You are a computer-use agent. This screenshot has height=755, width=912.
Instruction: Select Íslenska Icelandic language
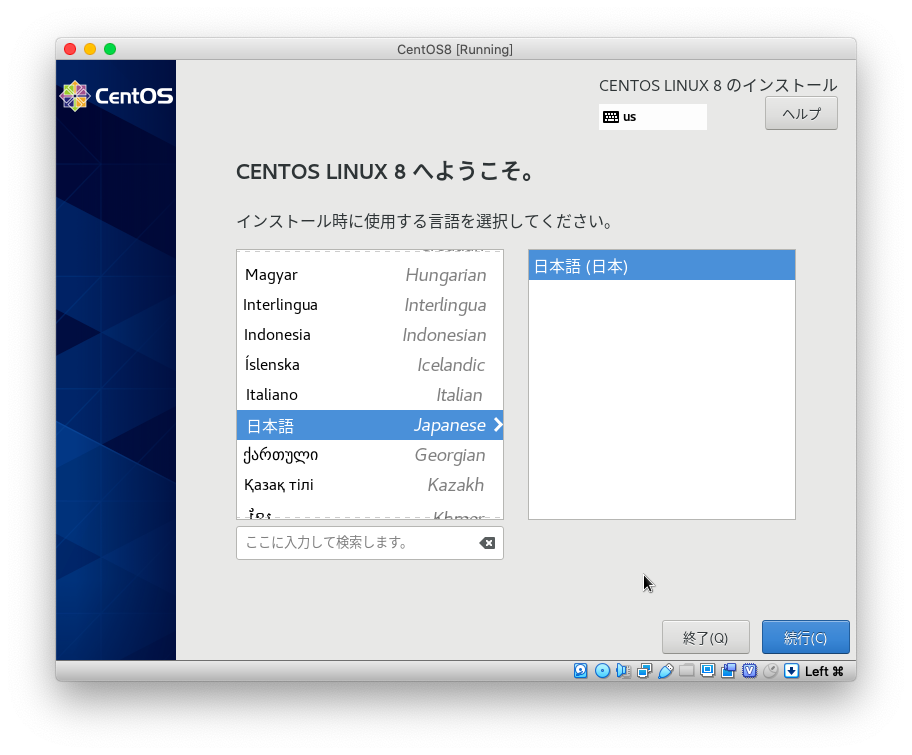pyautogui.click(x=370, y=365)
